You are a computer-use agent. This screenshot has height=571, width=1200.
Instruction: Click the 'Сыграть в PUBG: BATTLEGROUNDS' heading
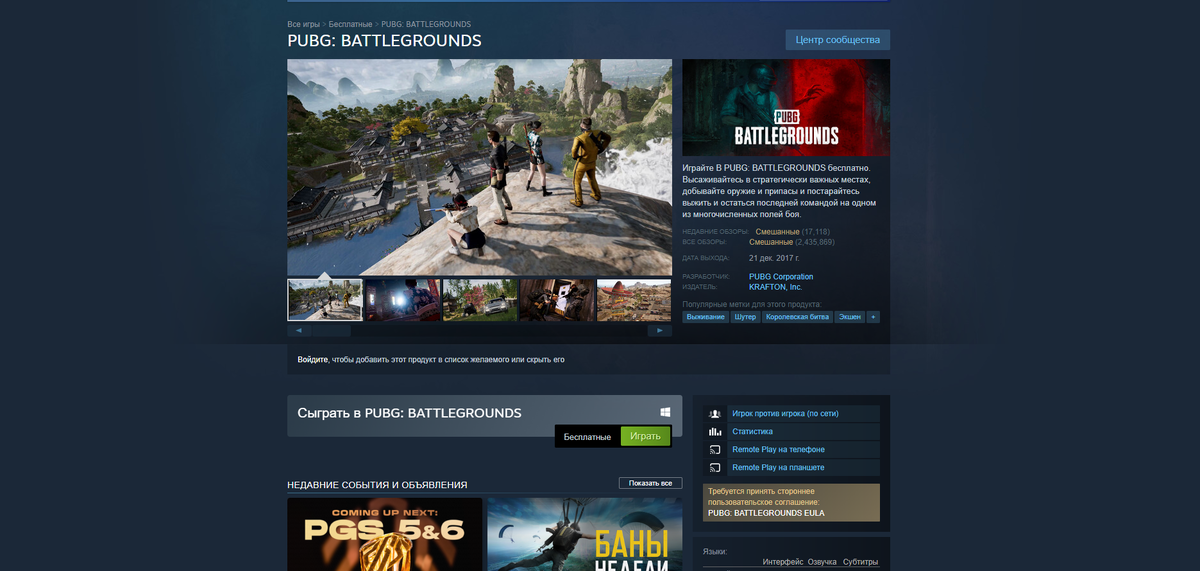click(409, 413)
